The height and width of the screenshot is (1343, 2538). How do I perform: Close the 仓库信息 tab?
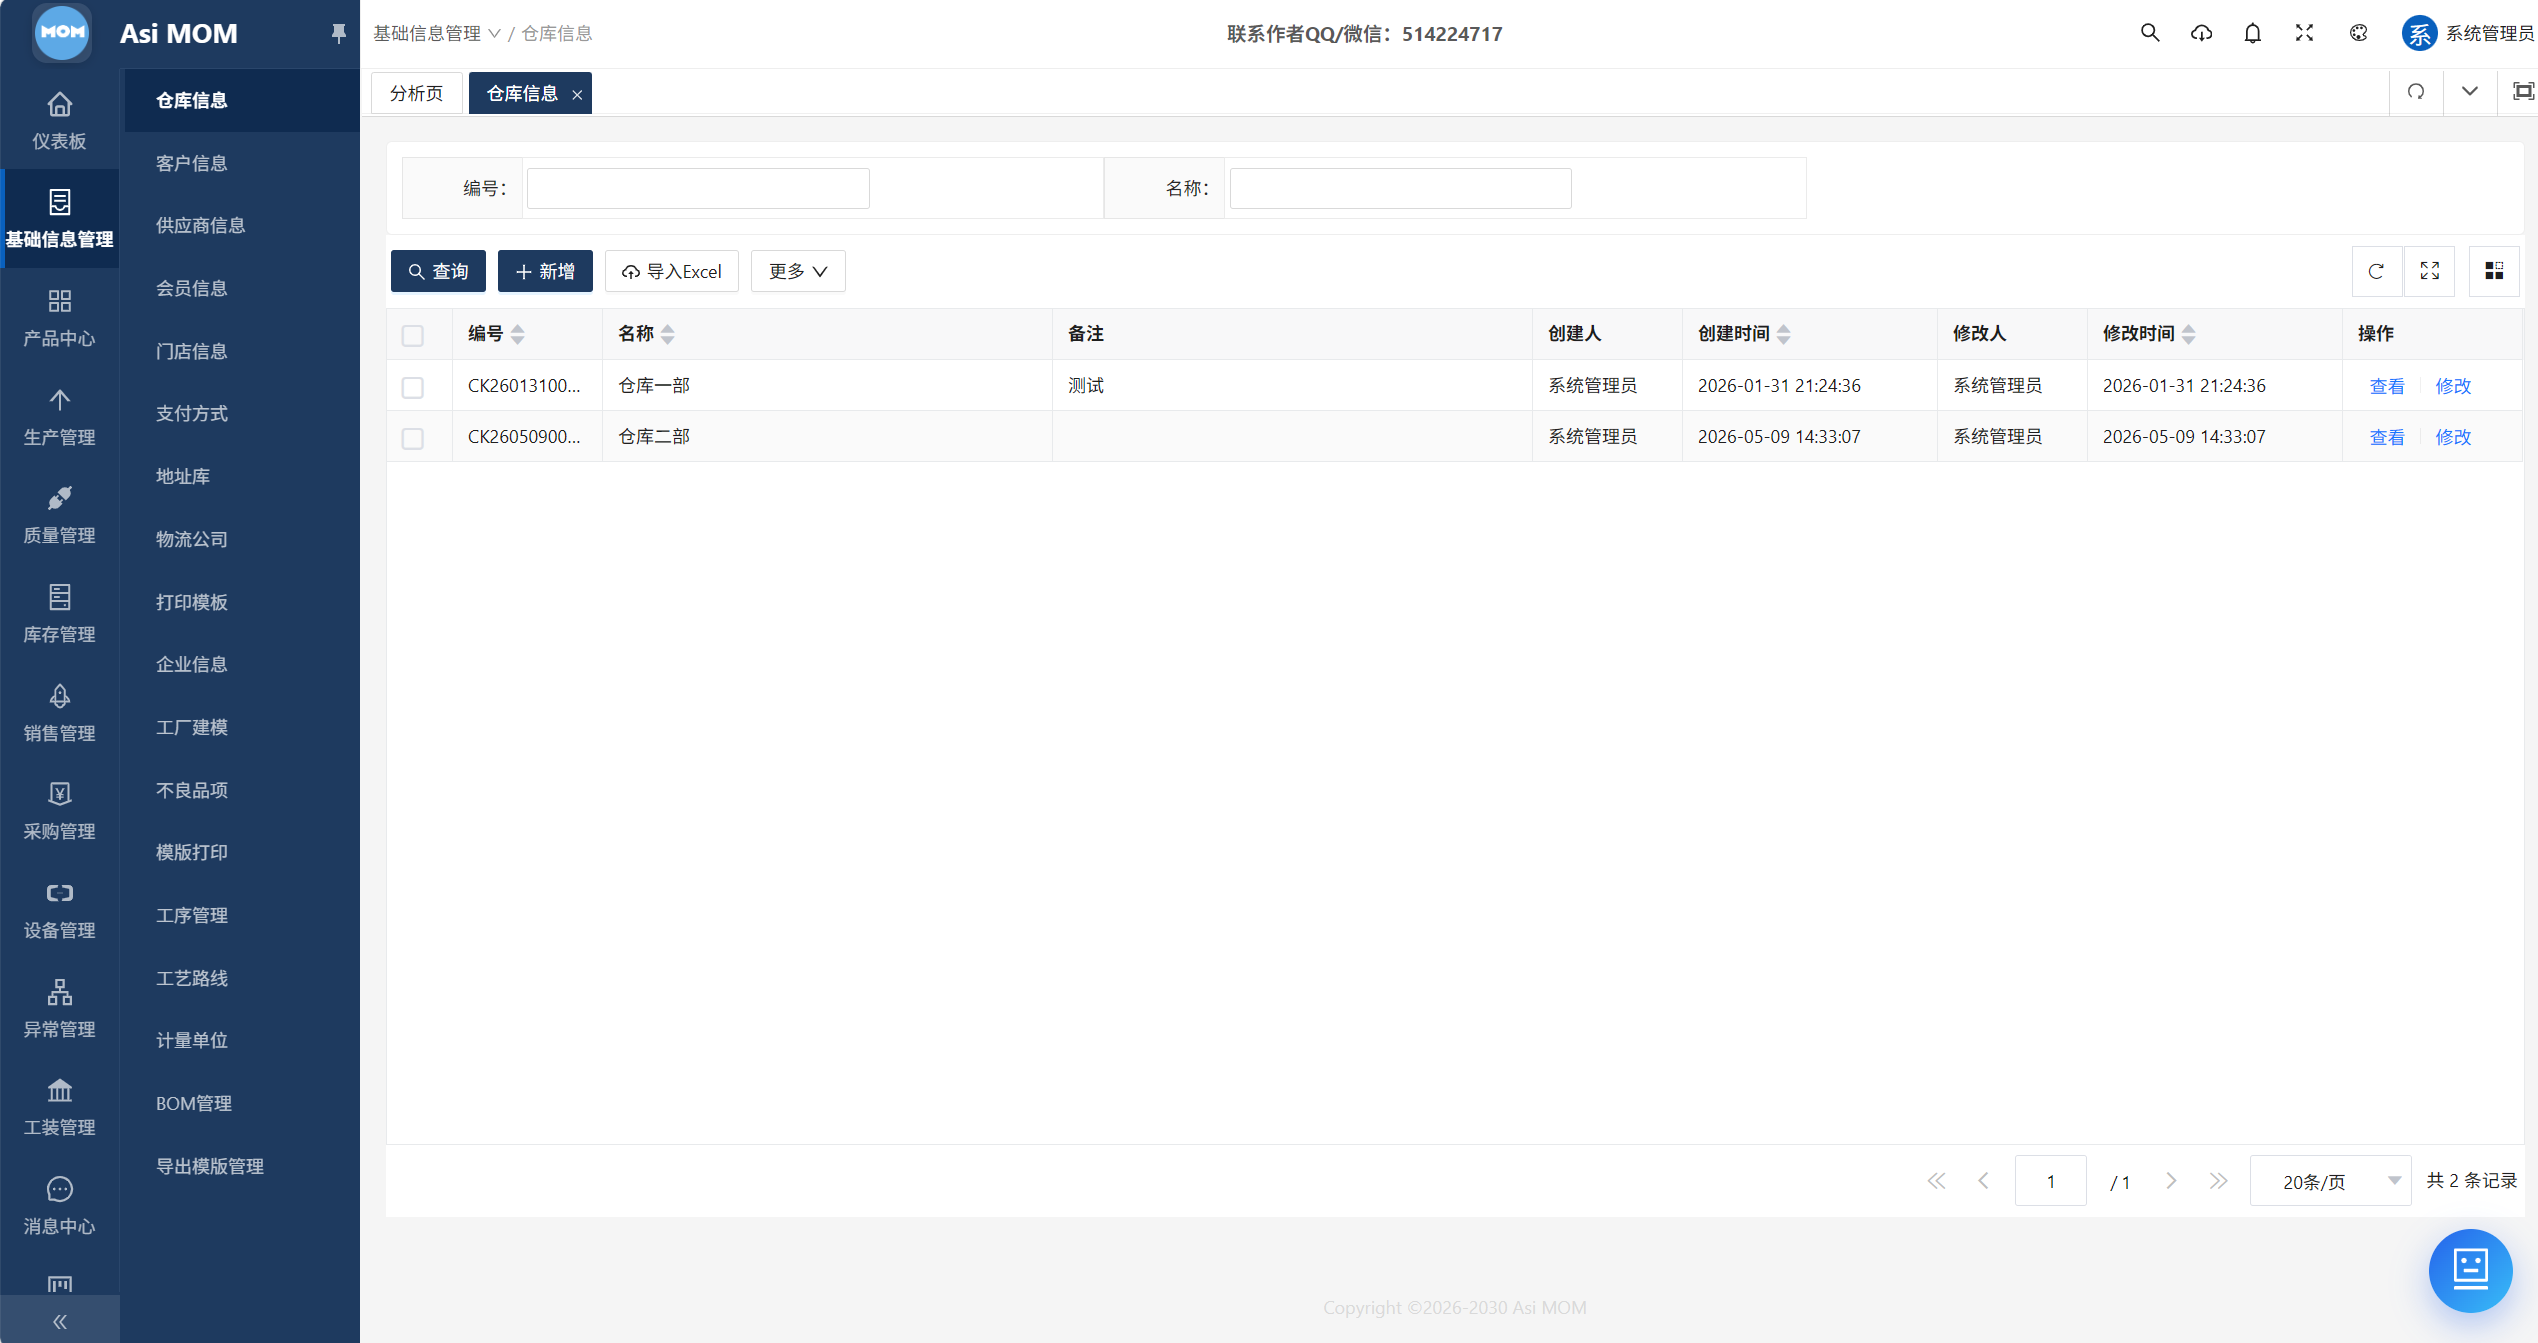pos(577,94)
